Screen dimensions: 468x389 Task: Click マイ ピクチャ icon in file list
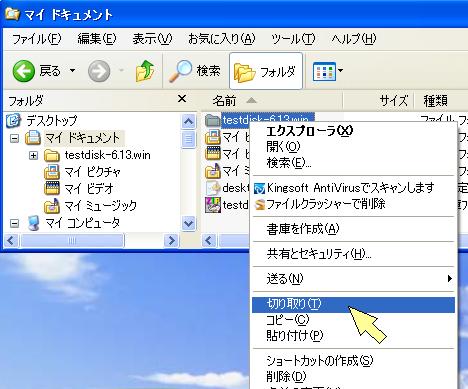coord(212,137)
